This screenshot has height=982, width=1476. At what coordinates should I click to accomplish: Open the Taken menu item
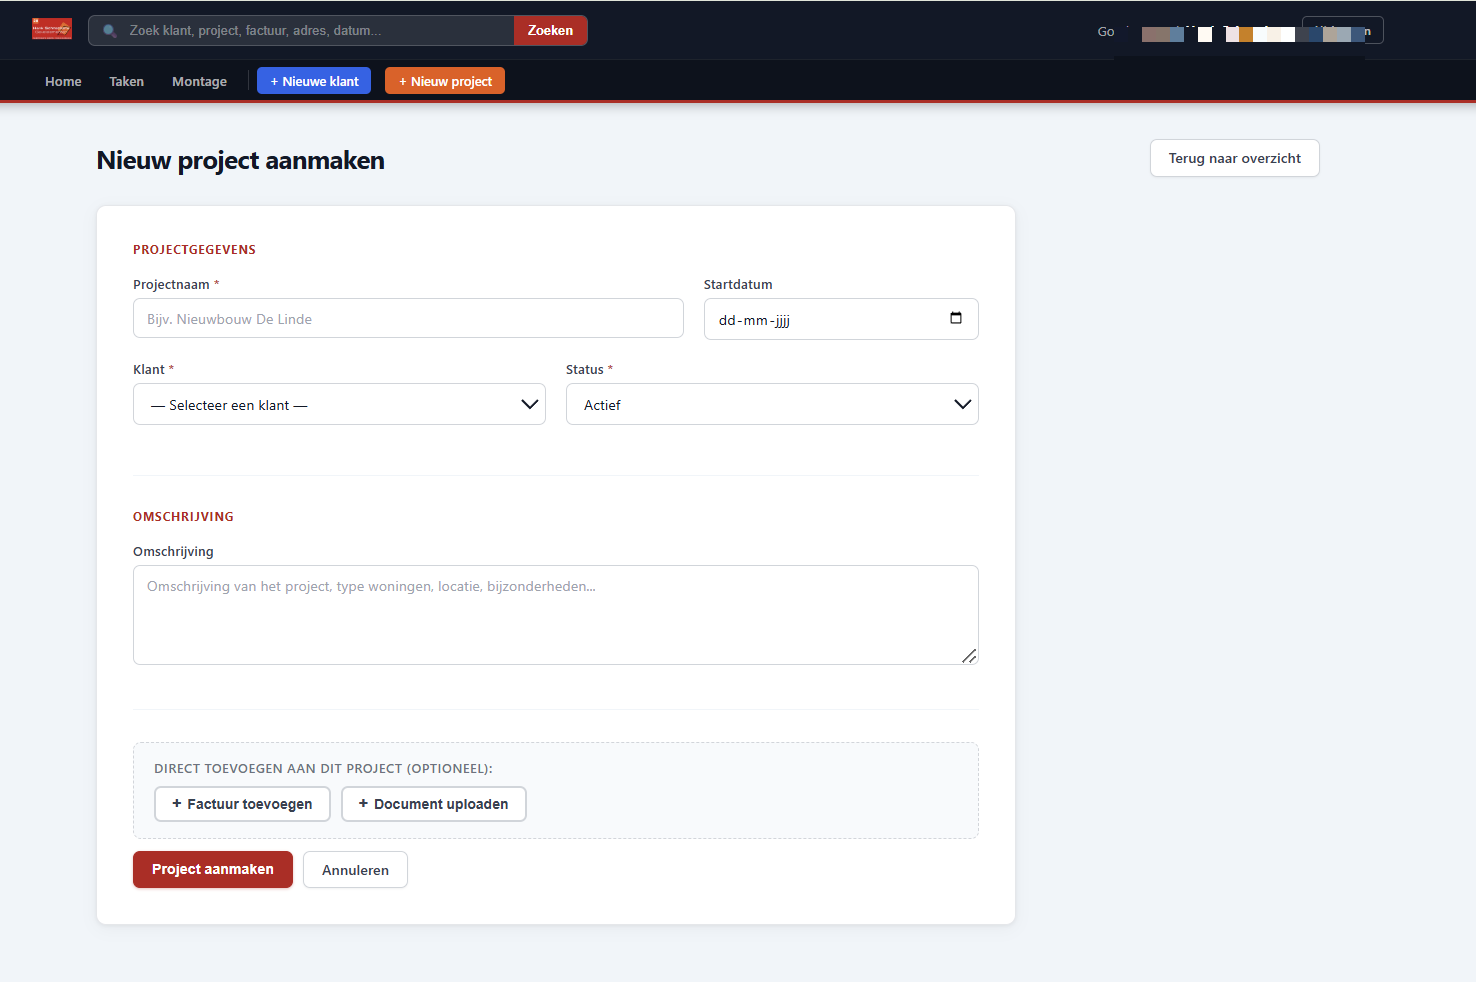[x=127, y=81]
